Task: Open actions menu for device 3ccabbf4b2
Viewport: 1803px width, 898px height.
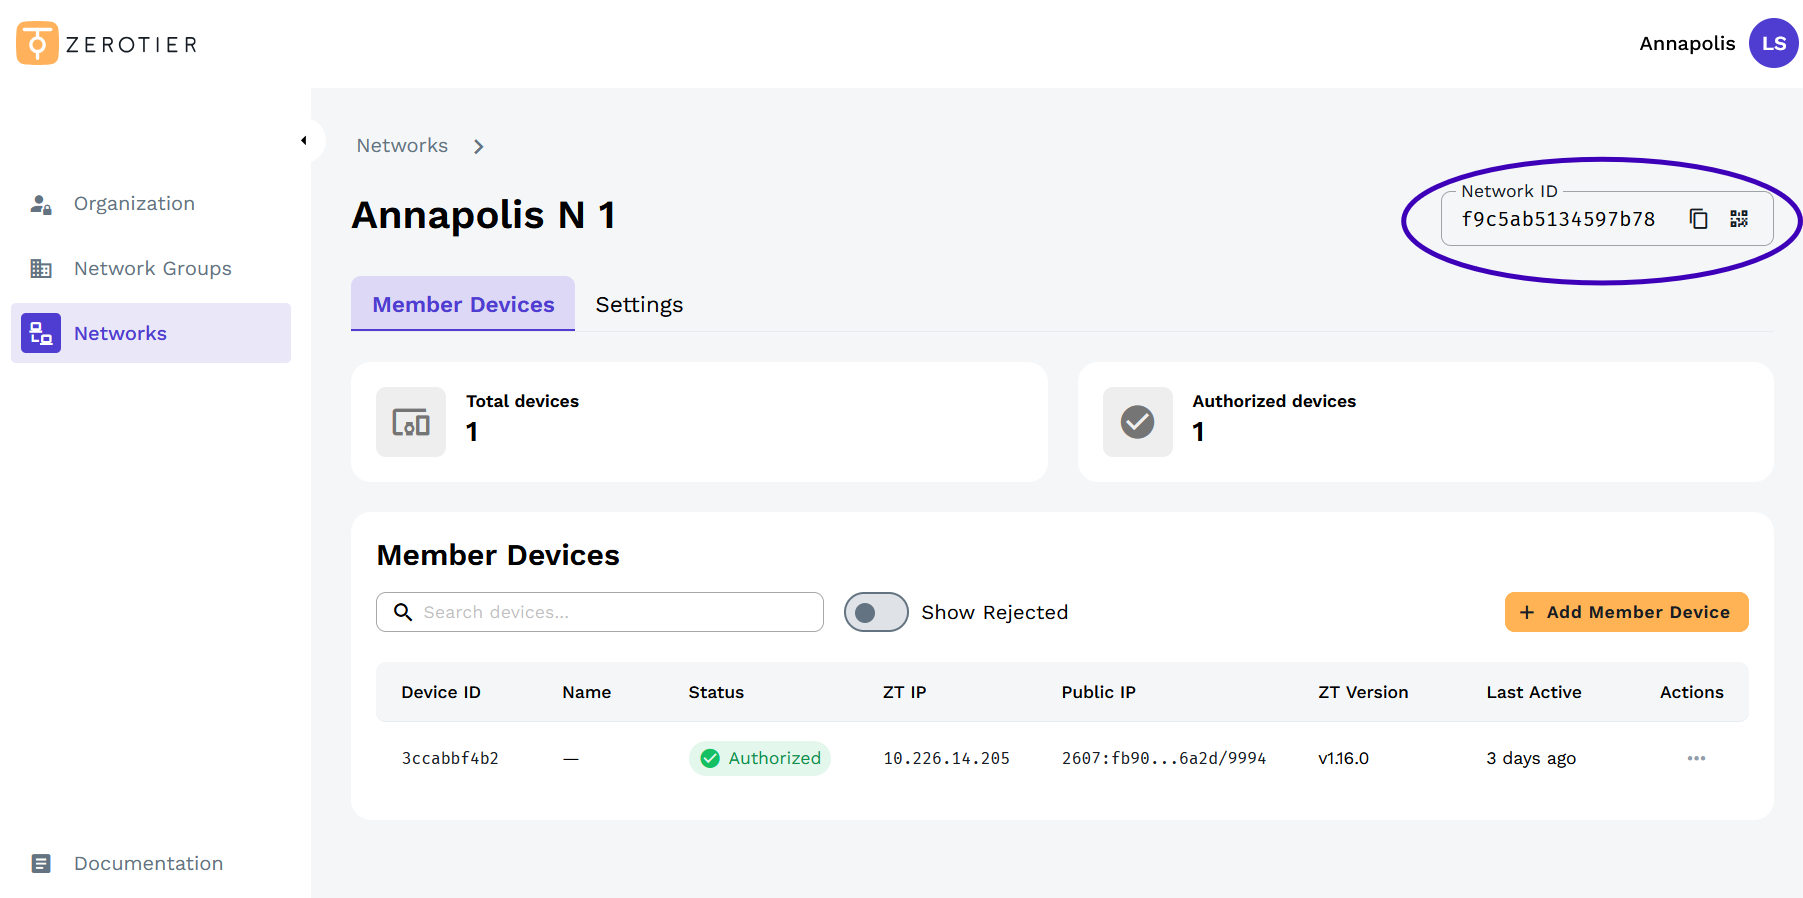Action: [x=1696, y=758]
